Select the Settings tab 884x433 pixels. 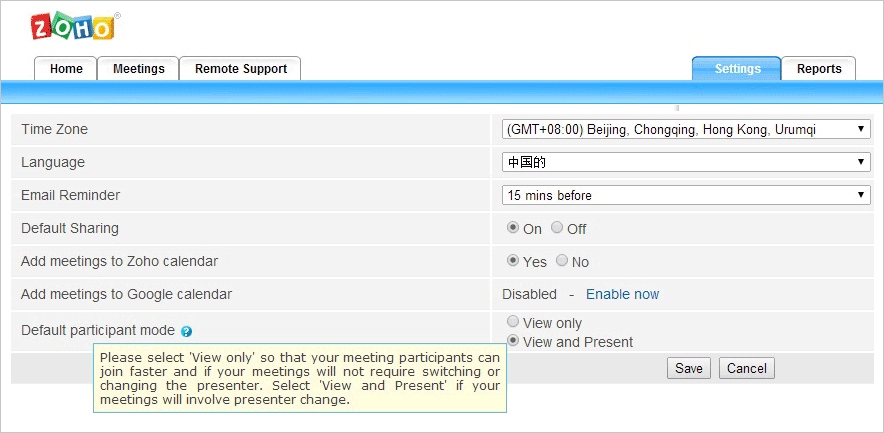737,69
